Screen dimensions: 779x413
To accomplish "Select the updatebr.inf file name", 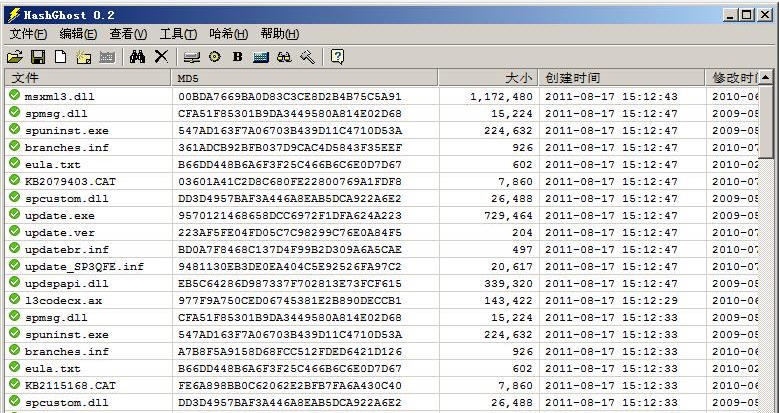I will click(x=67, y=249).
